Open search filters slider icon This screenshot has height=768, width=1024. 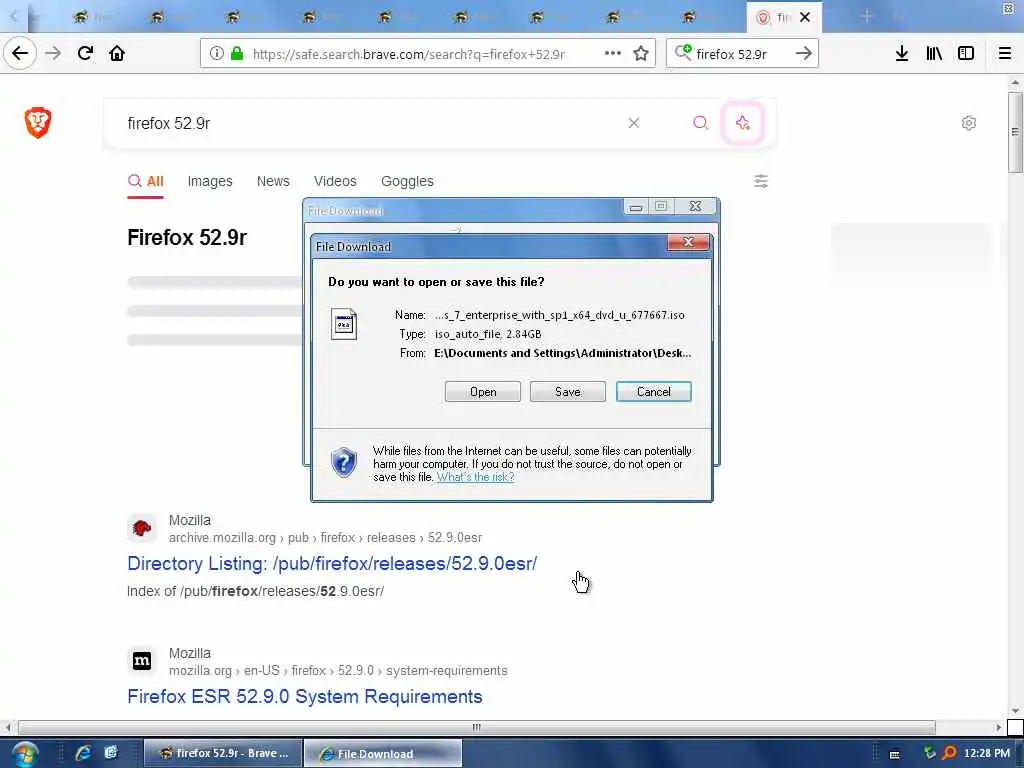(x=761, y=181)
